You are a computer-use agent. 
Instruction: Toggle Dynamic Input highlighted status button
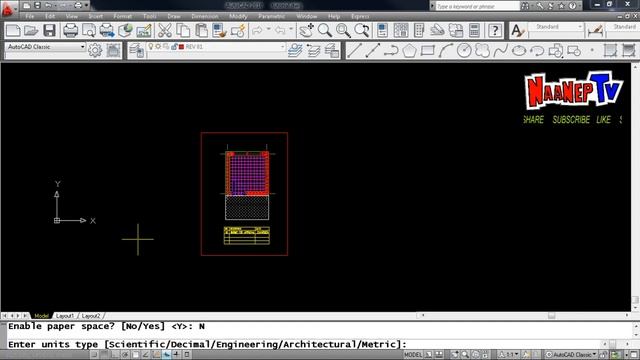(167, 355)
